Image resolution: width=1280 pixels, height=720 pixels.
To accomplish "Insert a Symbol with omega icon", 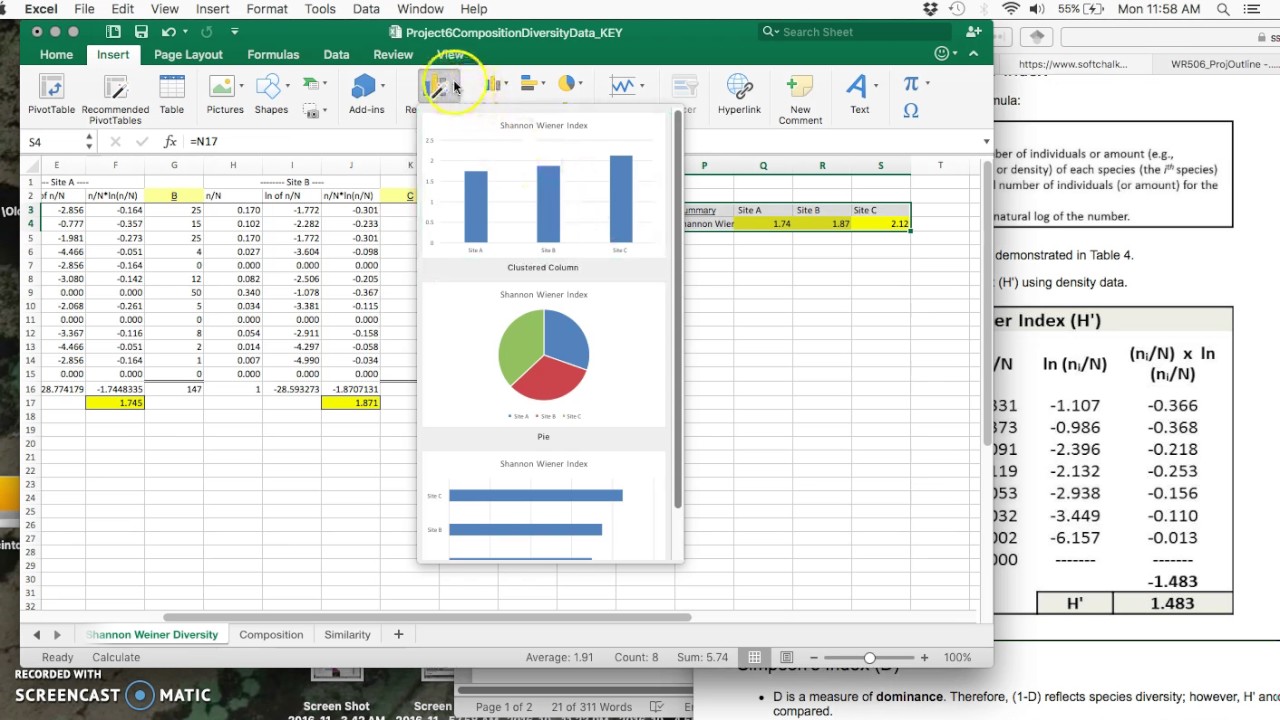I will coord(911,111).
